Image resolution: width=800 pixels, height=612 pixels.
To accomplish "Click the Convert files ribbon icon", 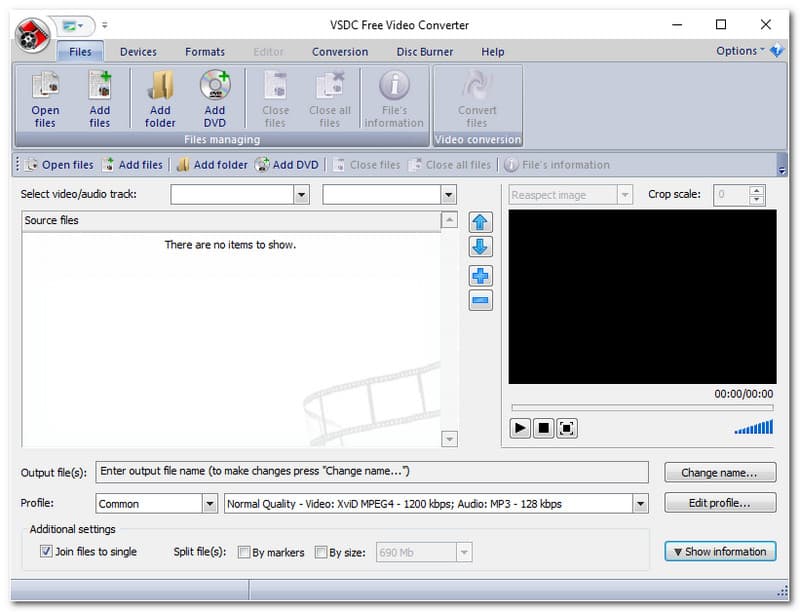I will click(477, 99).
